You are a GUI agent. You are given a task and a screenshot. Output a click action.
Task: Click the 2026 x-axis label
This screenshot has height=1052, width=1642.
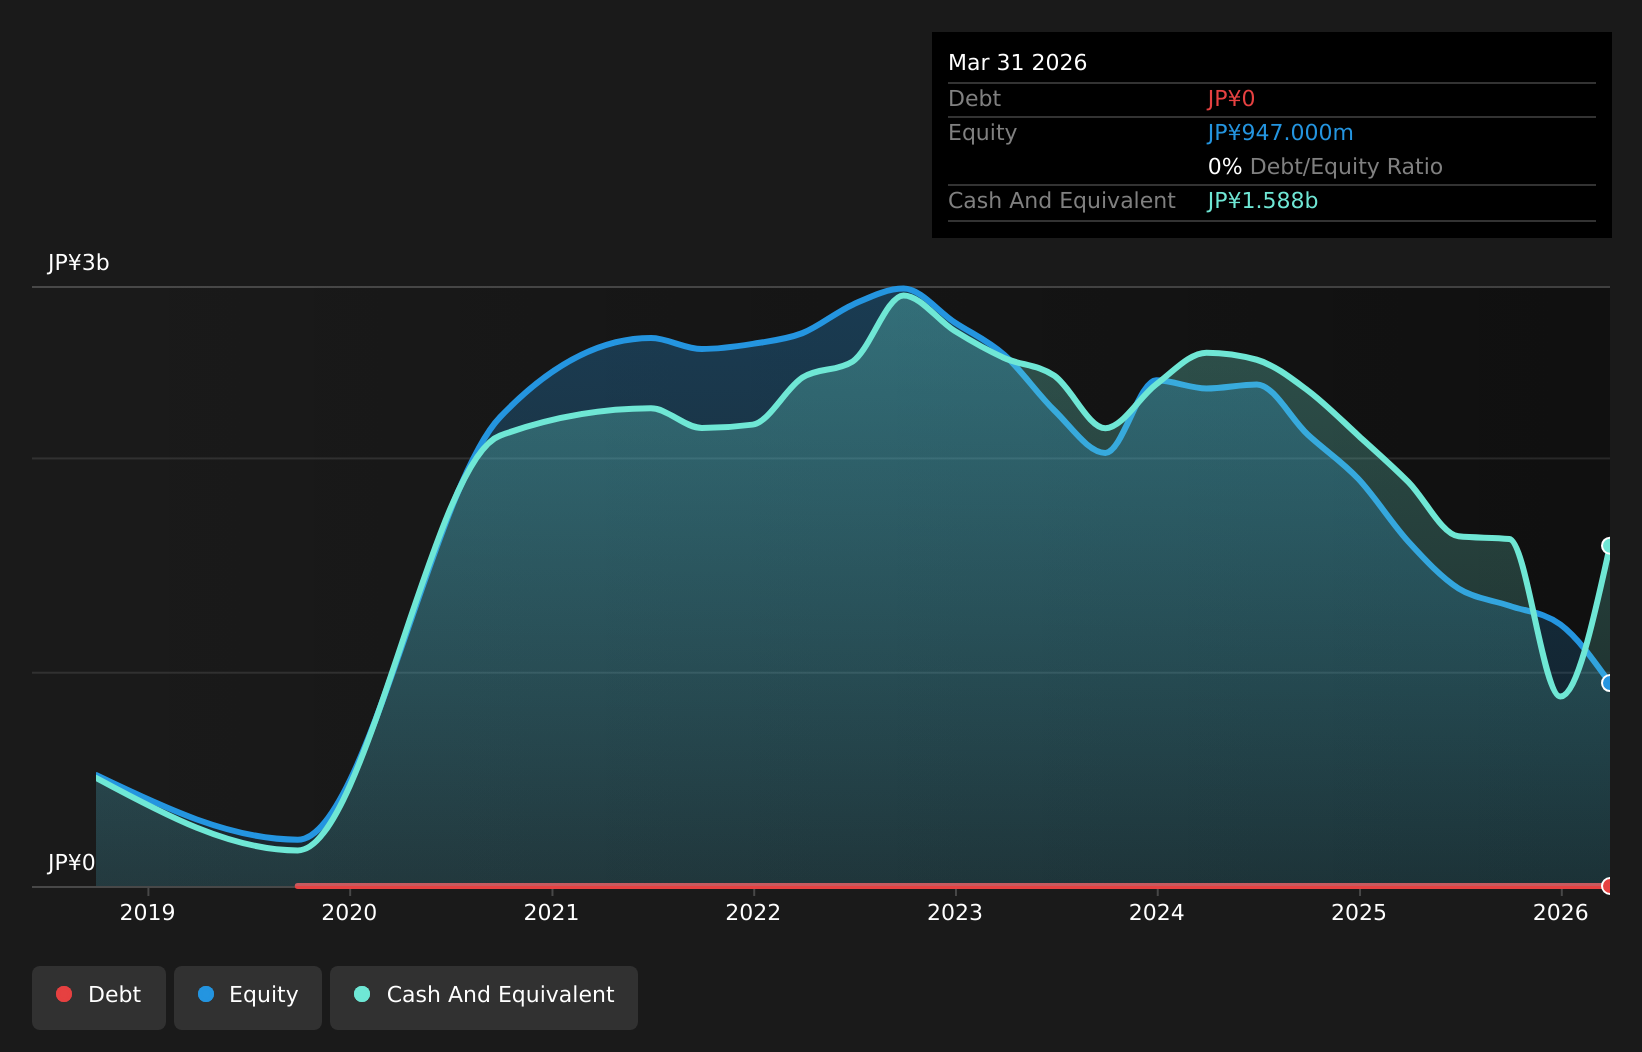point(1561,913)
